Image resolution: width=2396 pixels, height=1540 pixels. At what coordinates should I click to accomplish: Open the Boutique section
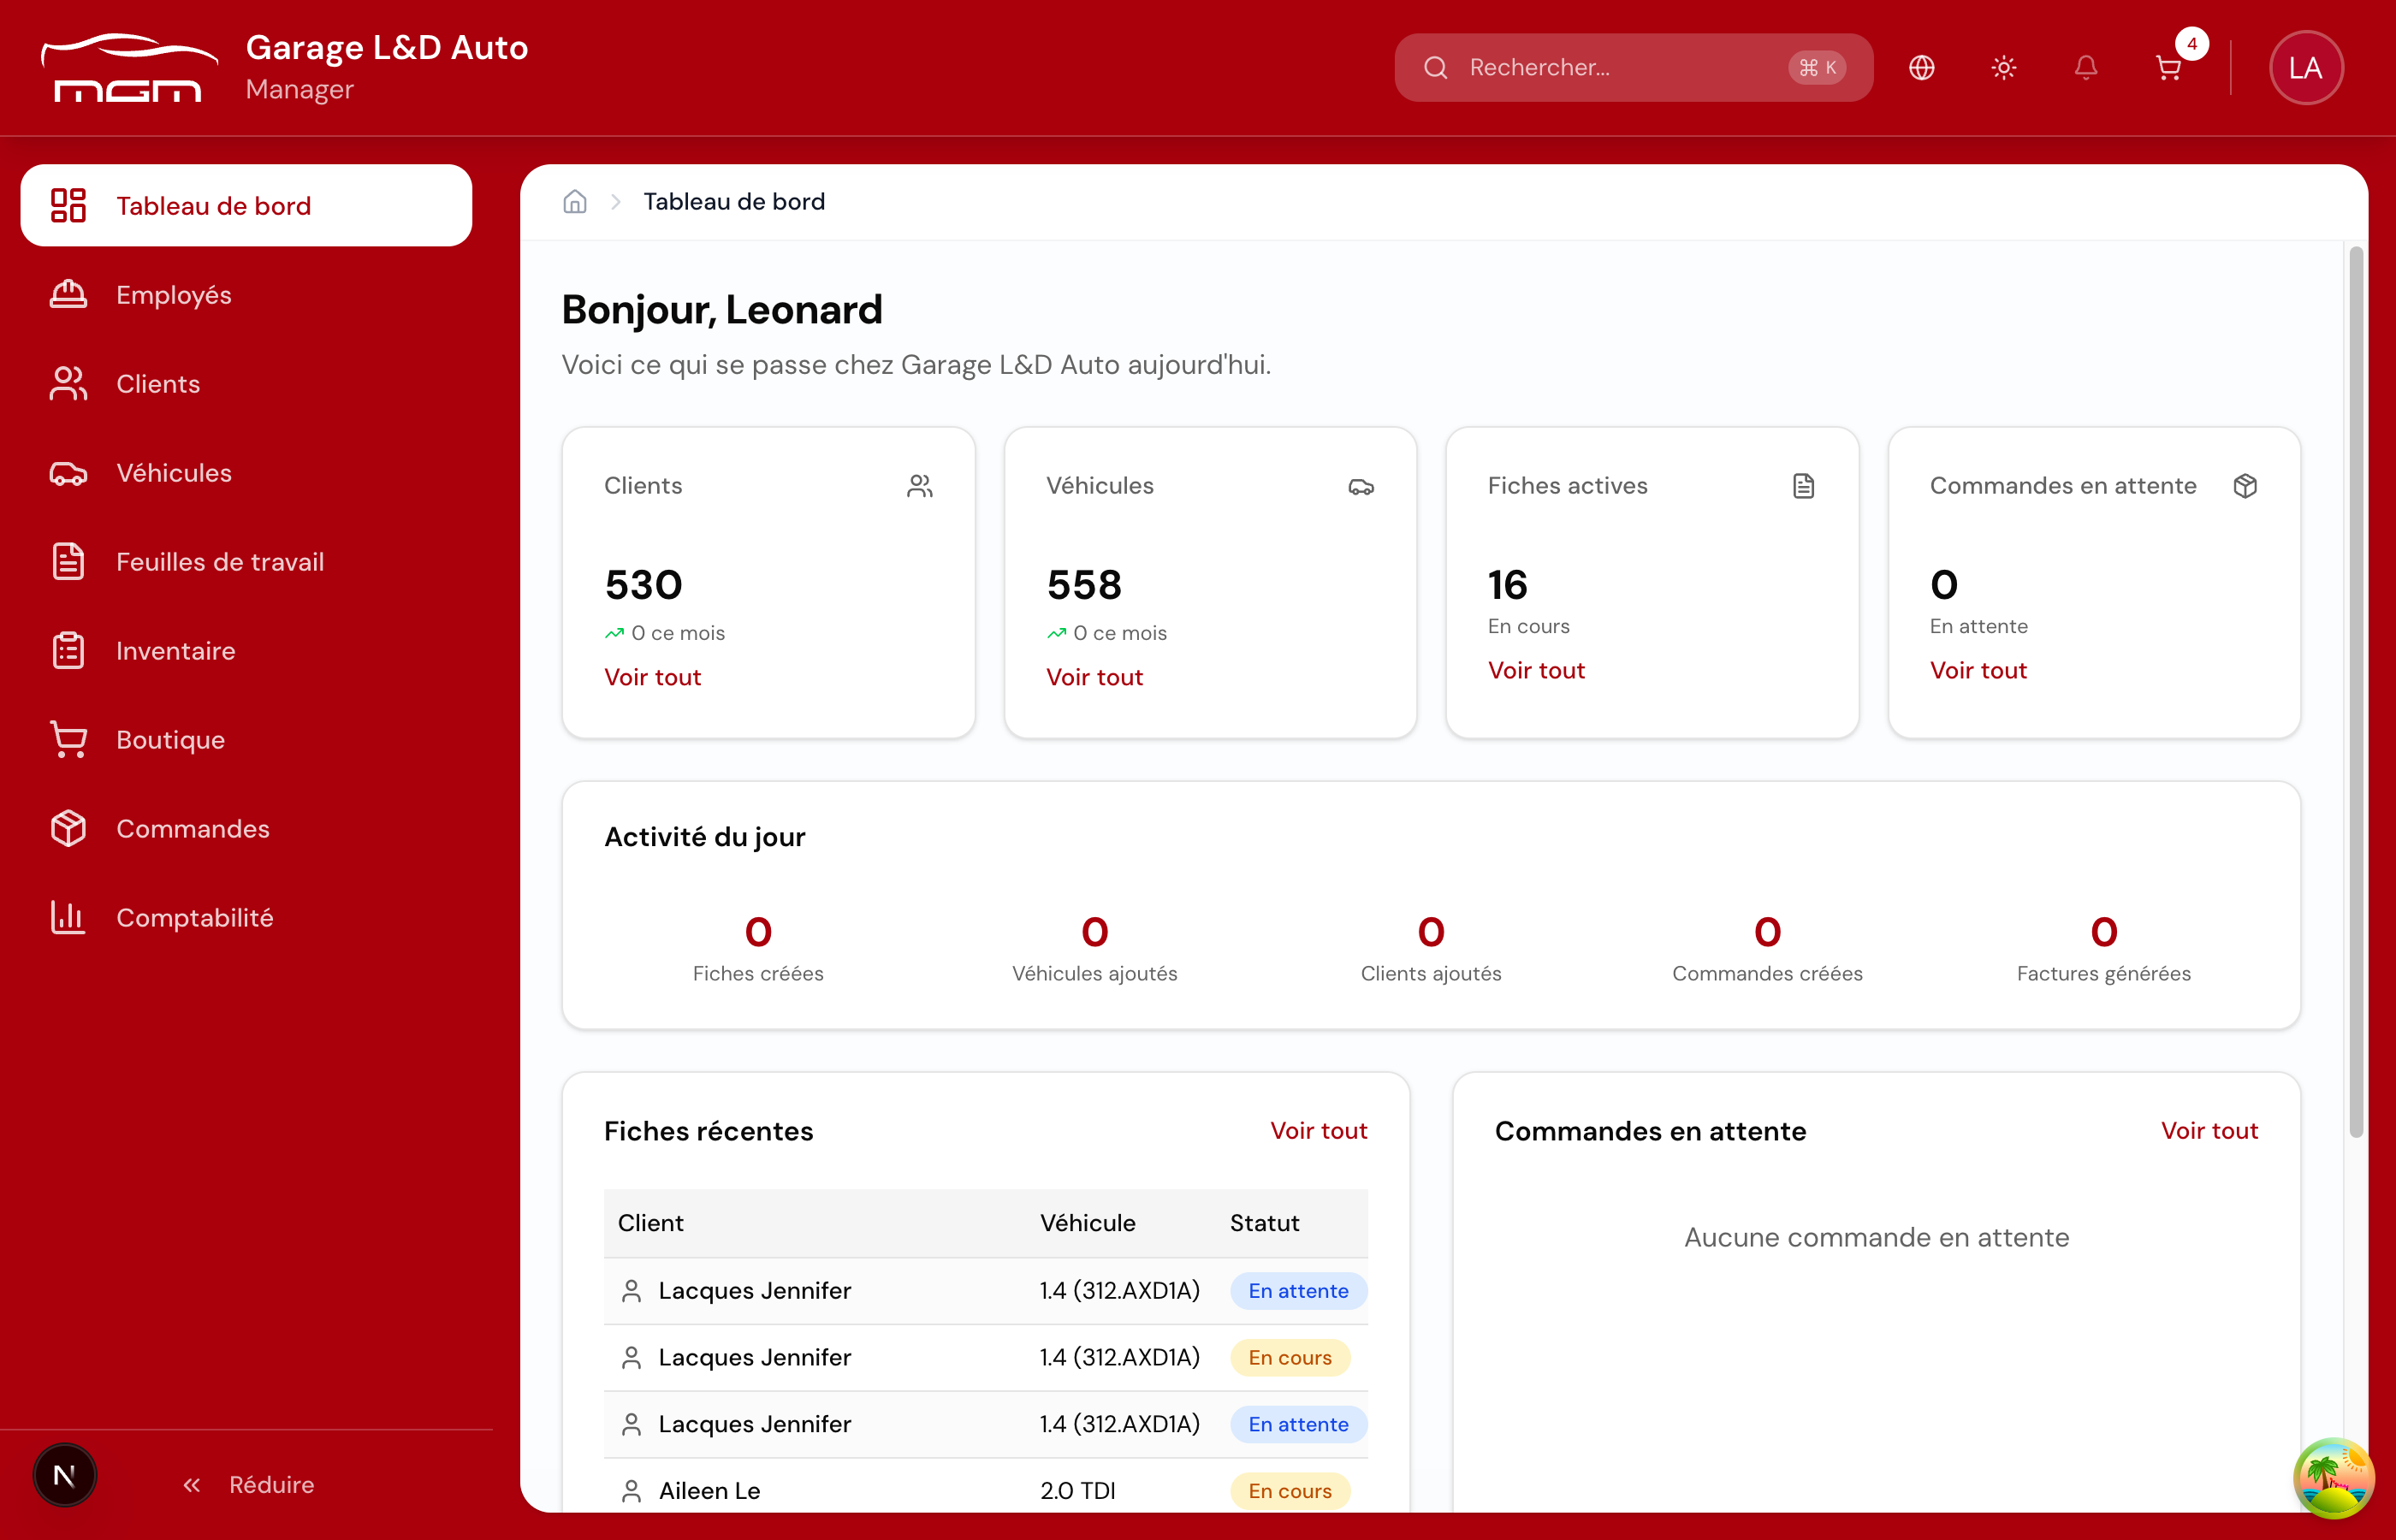(x=170, y=740)
